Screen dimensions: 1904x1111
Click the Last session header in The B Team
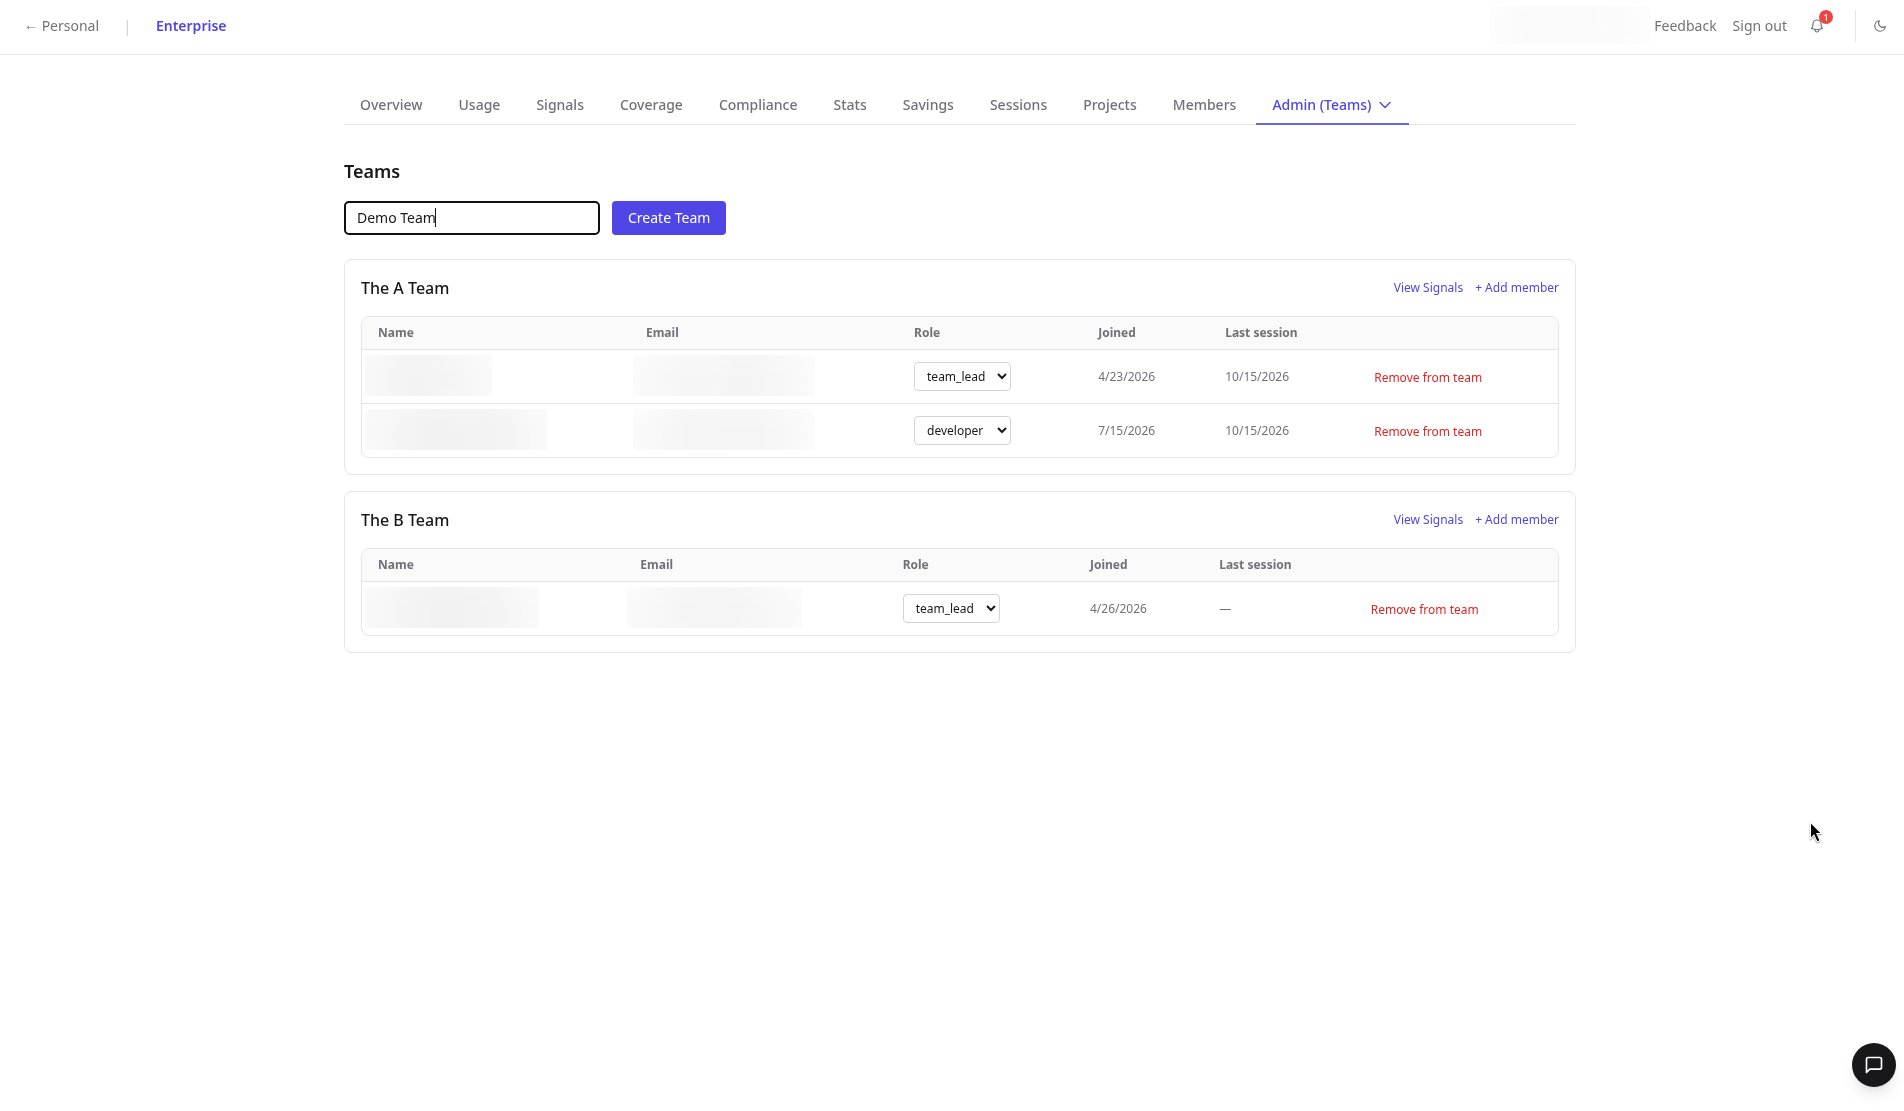tap(1255, 565)
